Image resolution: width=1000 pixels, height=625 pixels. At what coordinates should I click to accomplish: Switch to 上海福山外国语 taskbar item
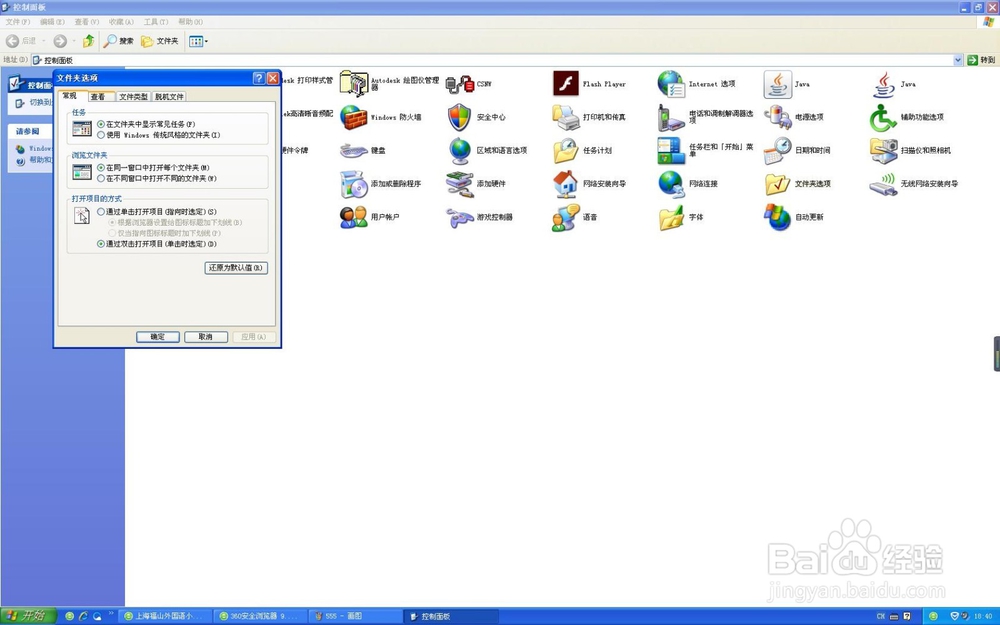163,616
